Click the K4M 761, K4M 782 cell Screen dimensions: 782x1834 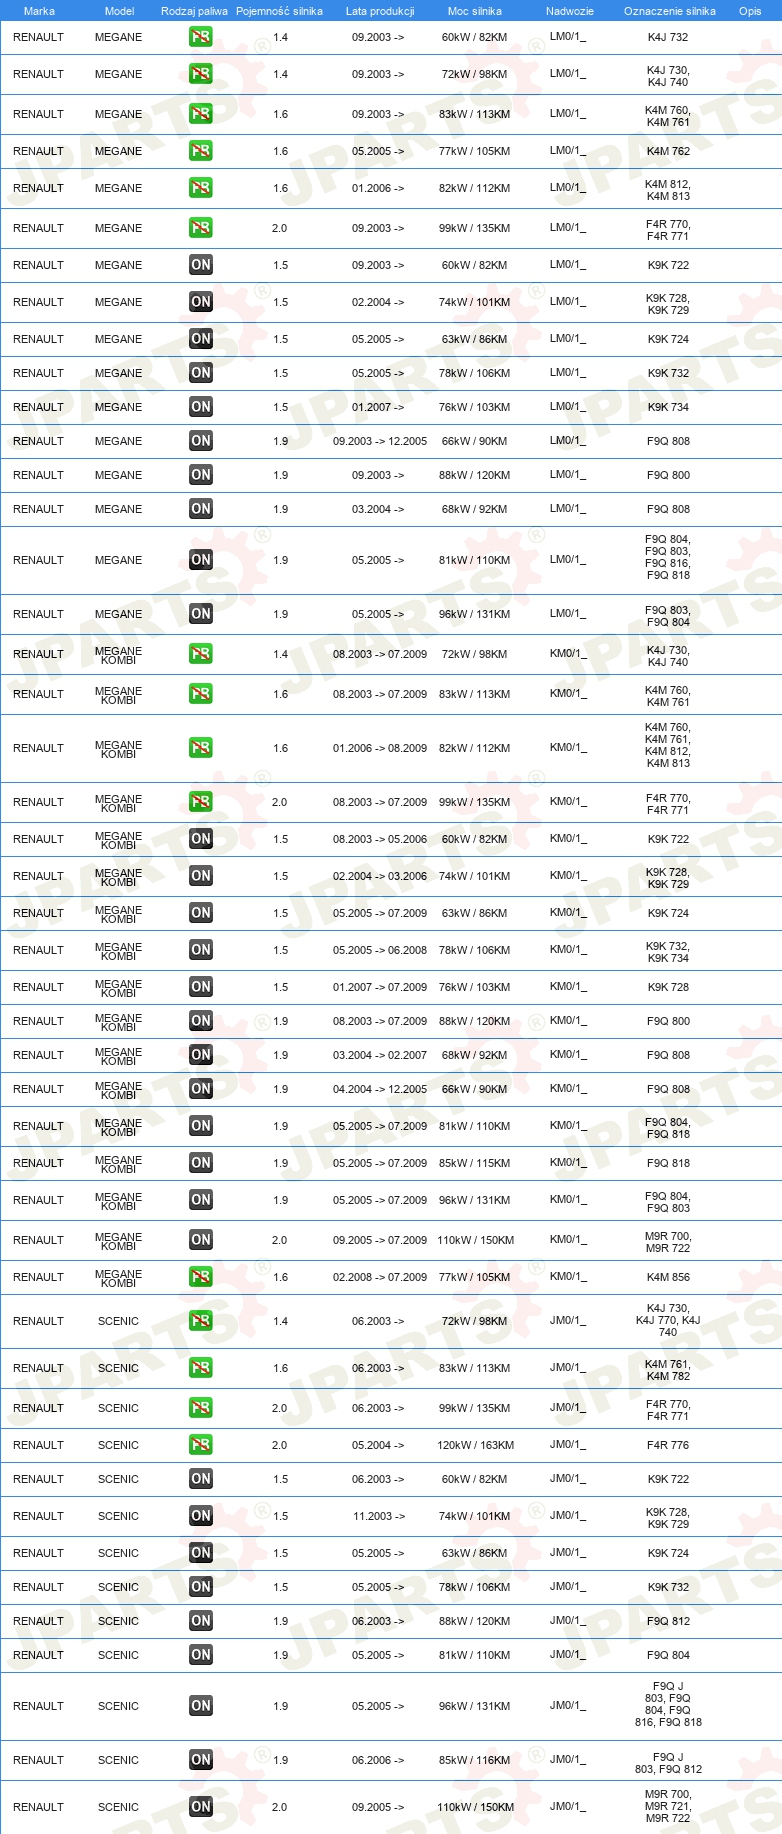tap(668, 1368)
